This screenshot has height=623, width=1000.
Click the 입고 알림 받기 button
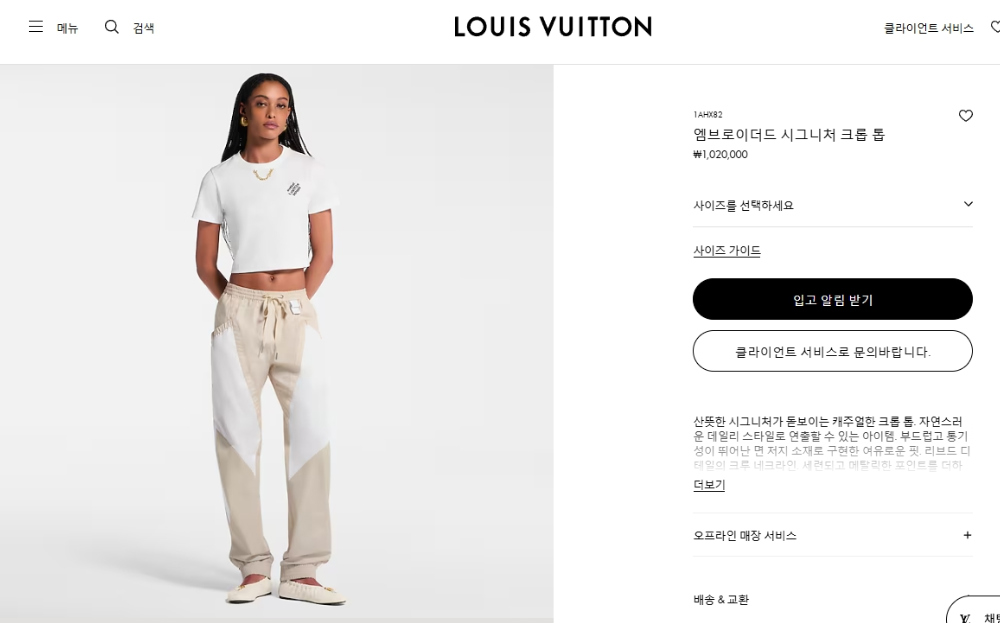point(832,299)
